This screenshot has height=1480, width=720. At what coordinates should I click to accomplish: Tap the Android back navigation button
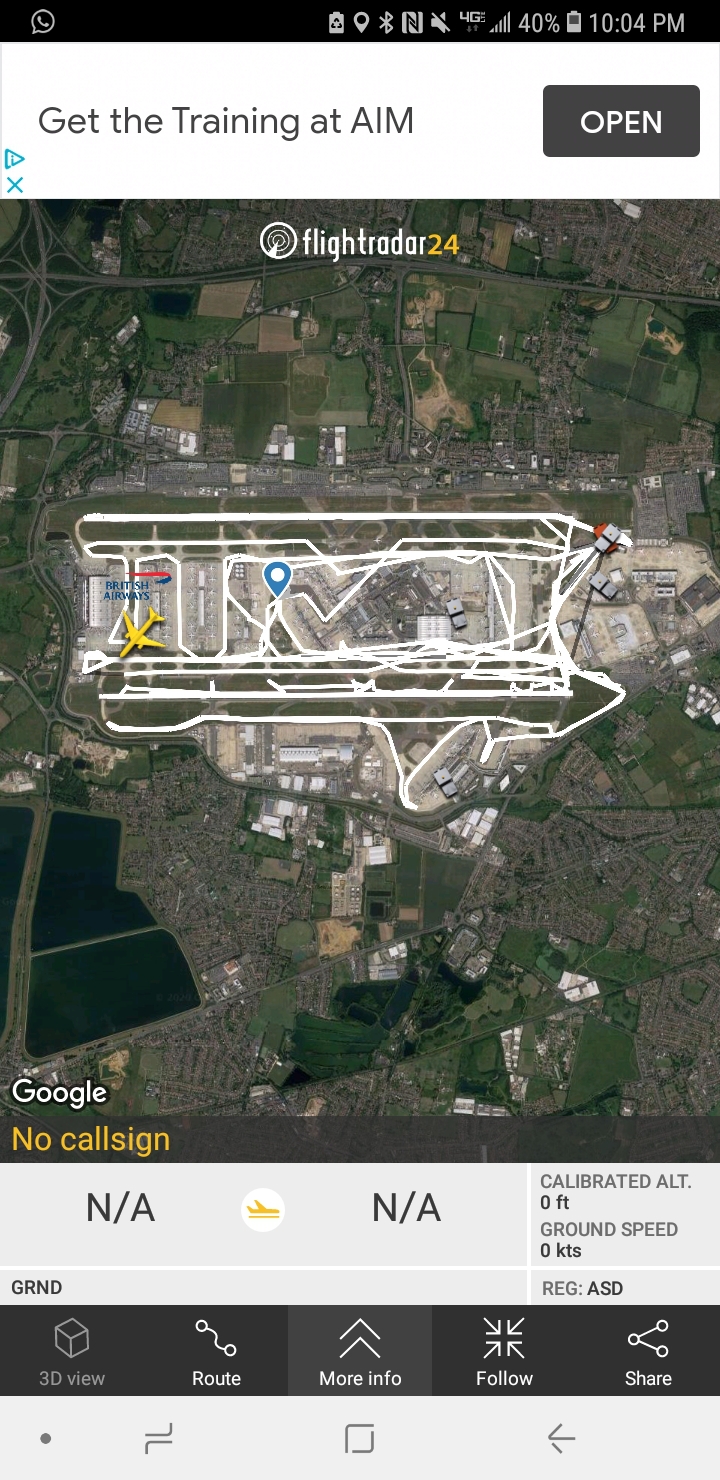[x=561, y=1439]
